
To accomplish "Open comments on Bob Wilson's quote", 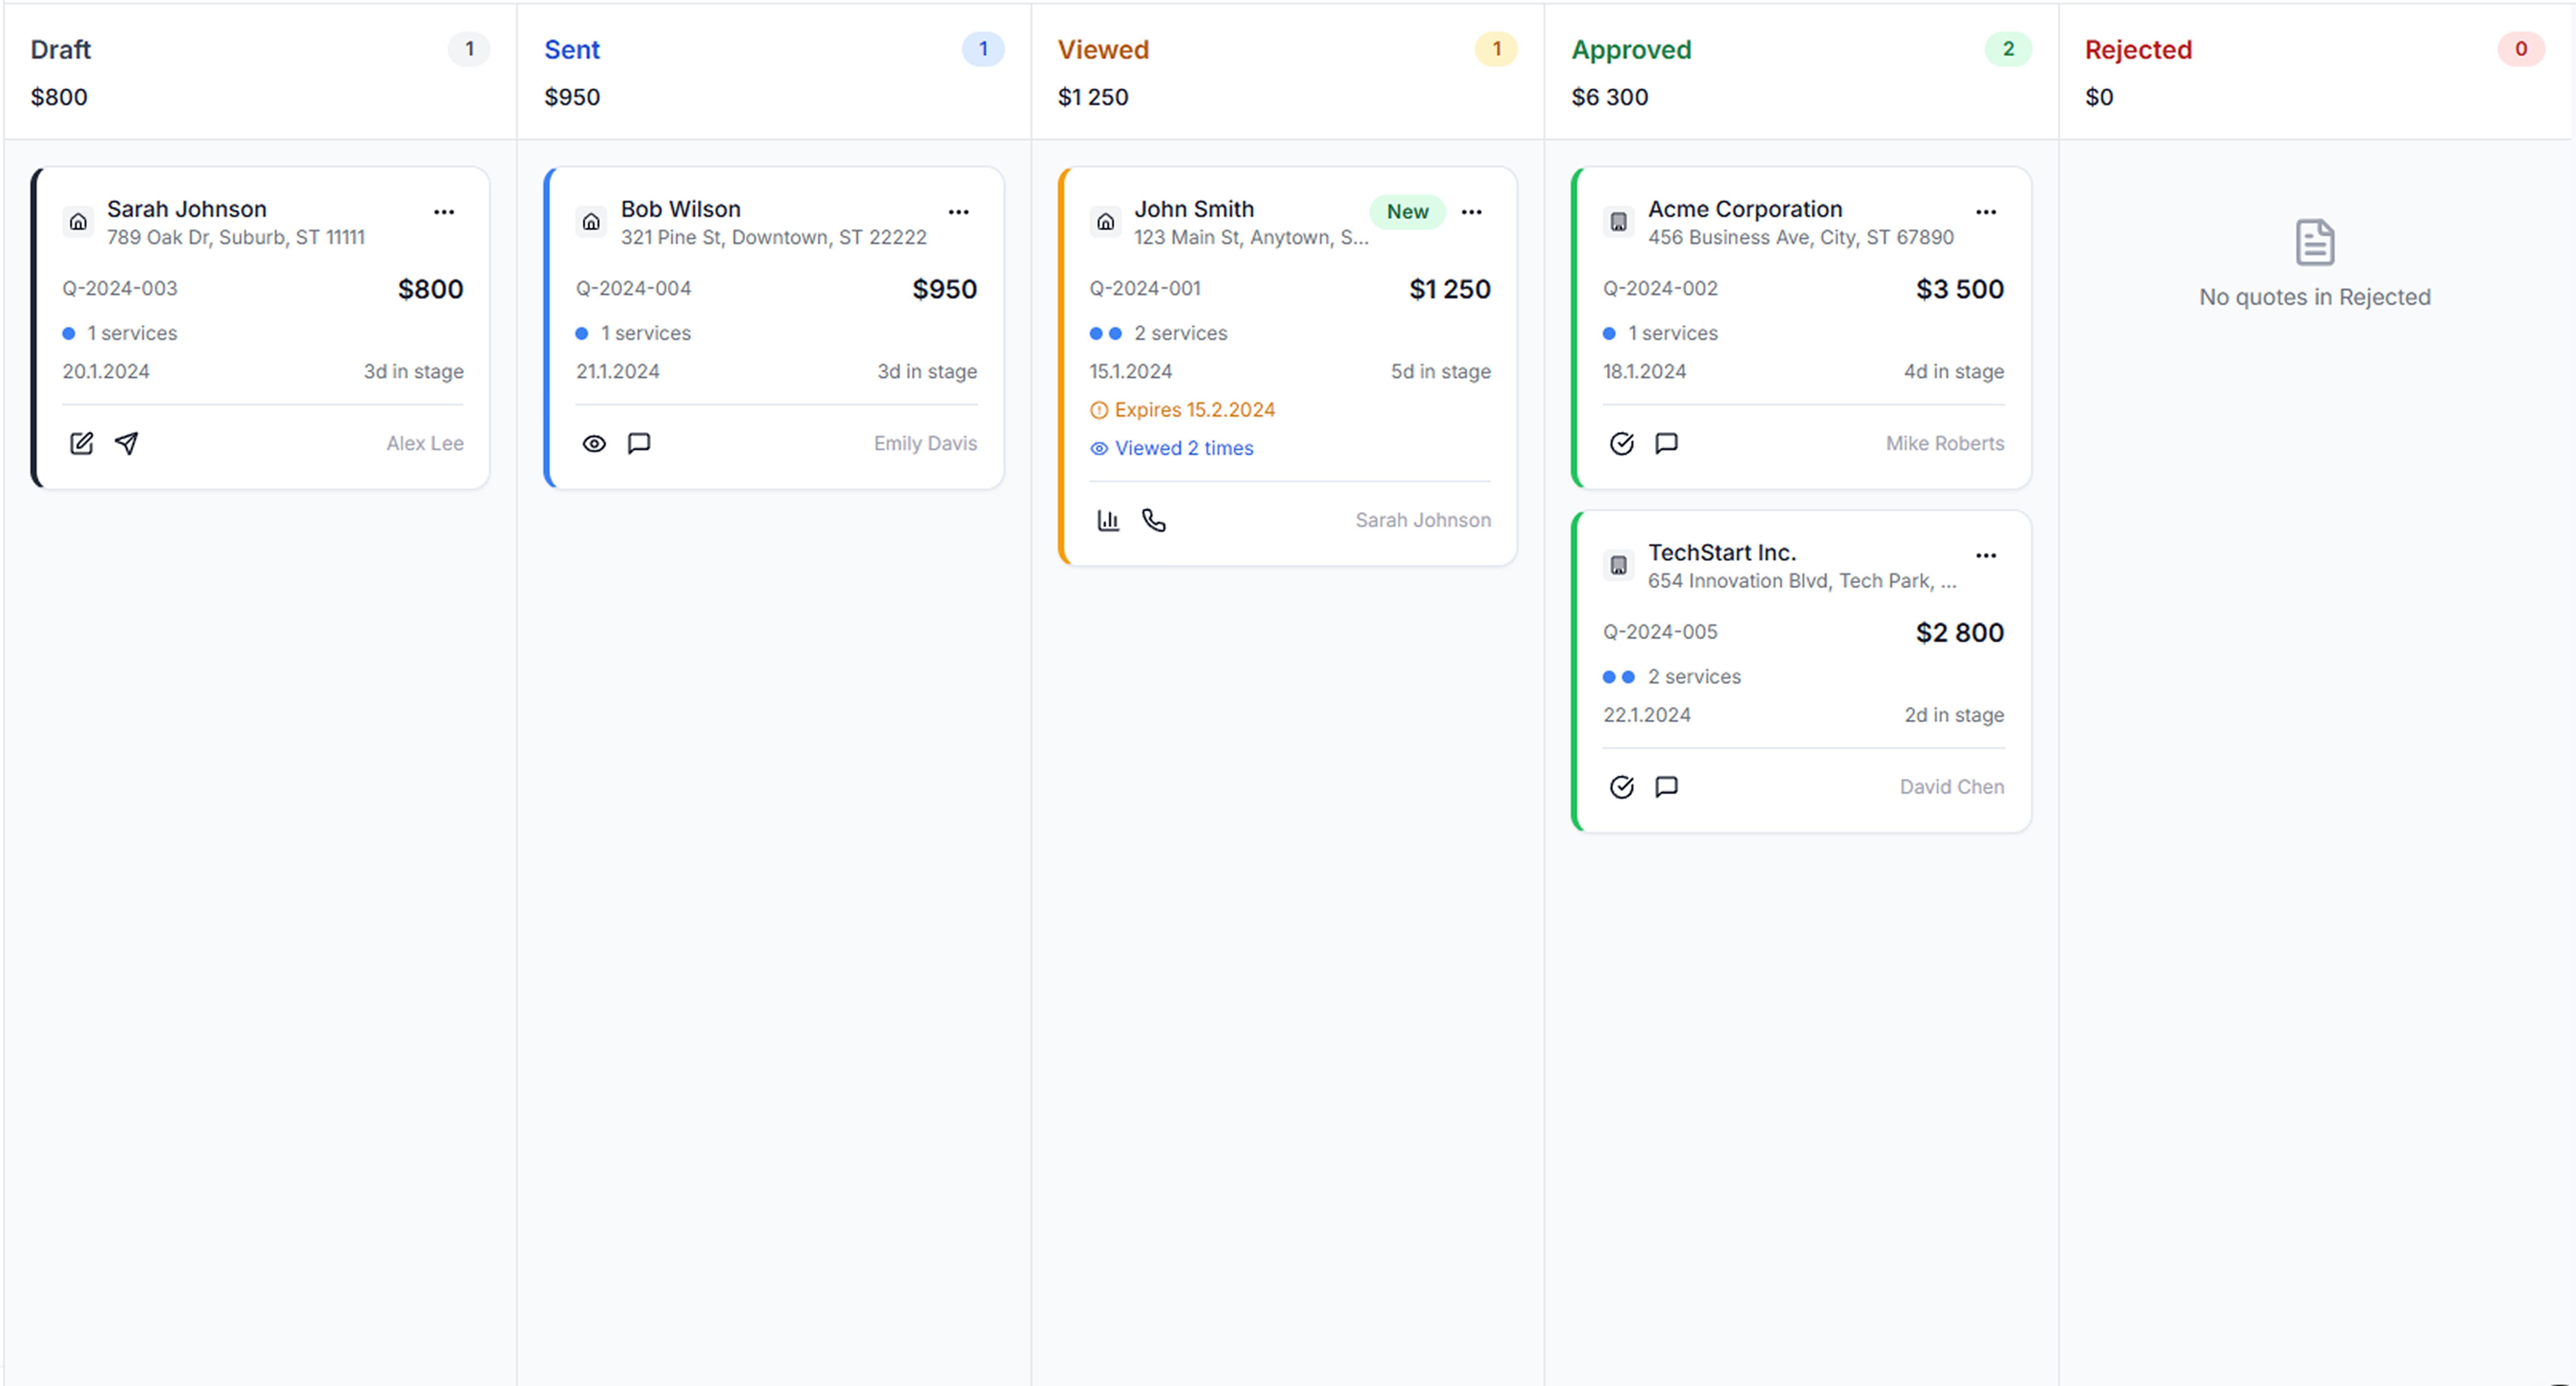I will [x=639, y=443].
